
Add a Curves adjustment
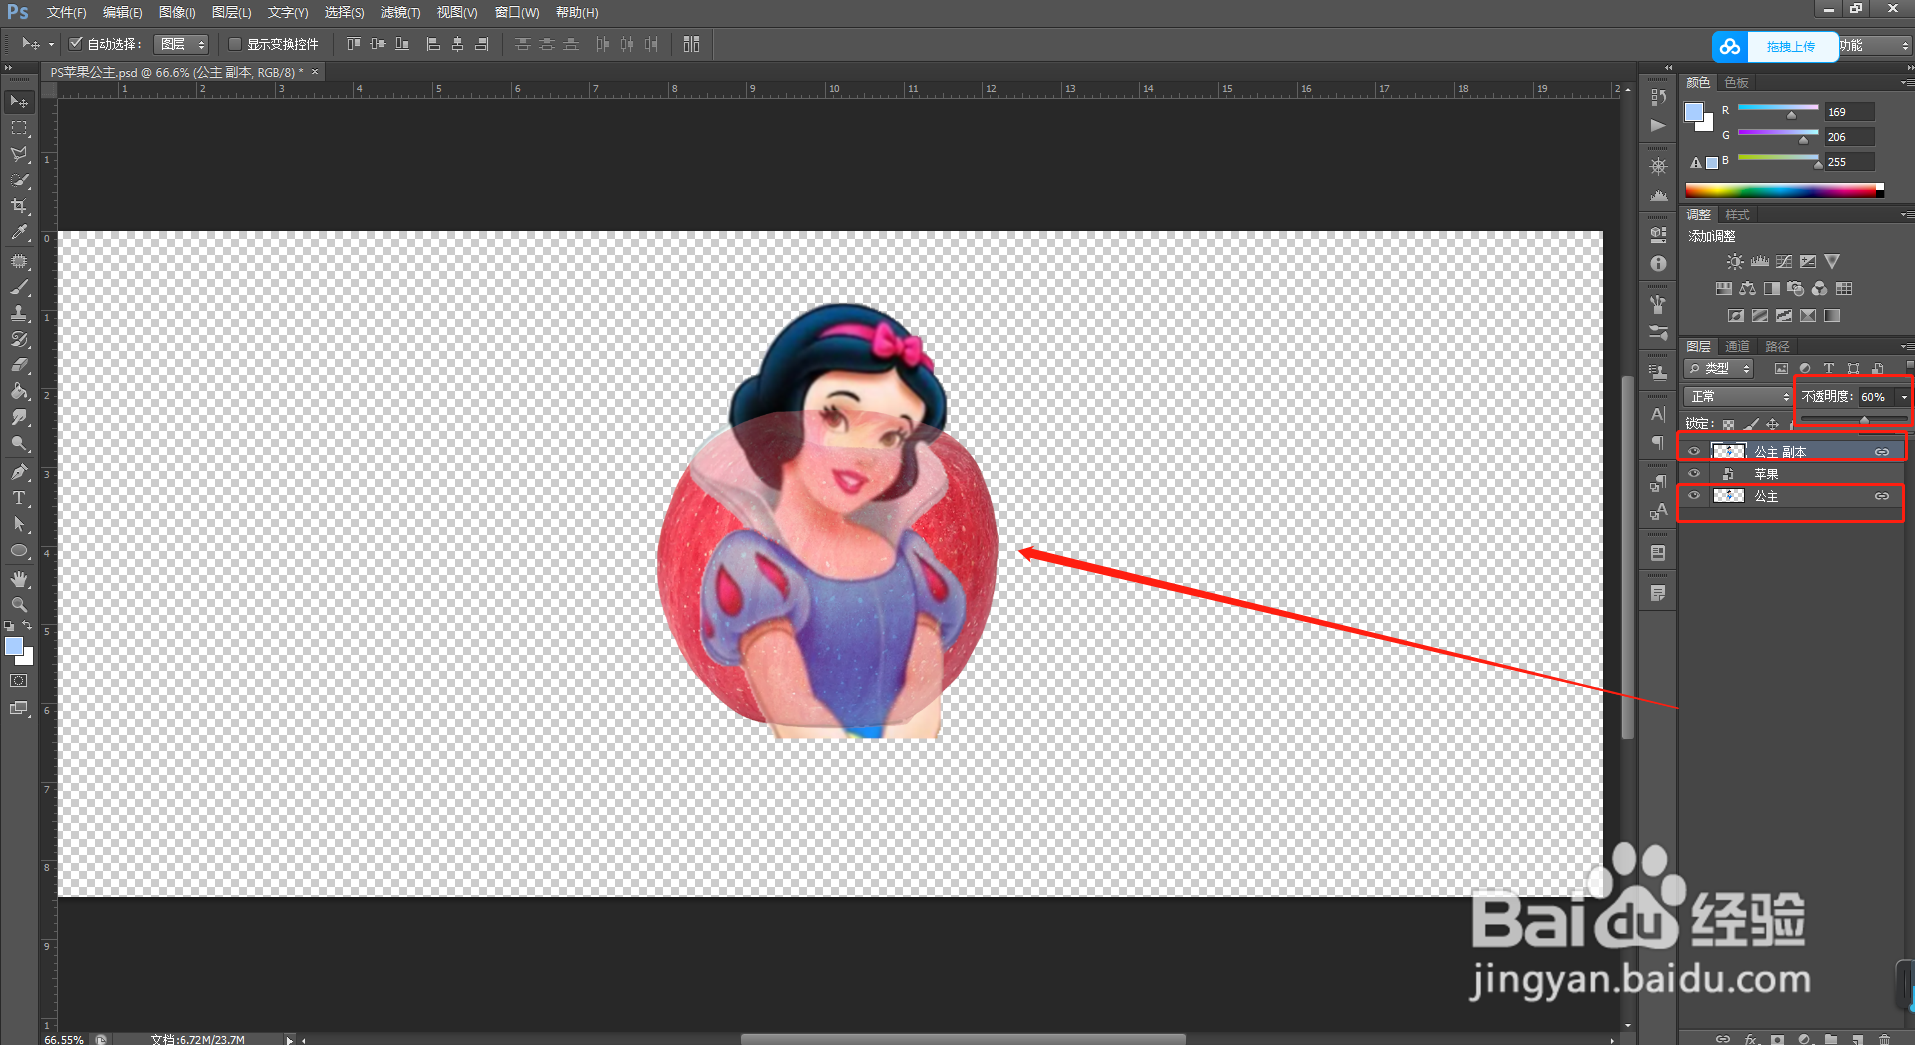(x=1784, y=262)
